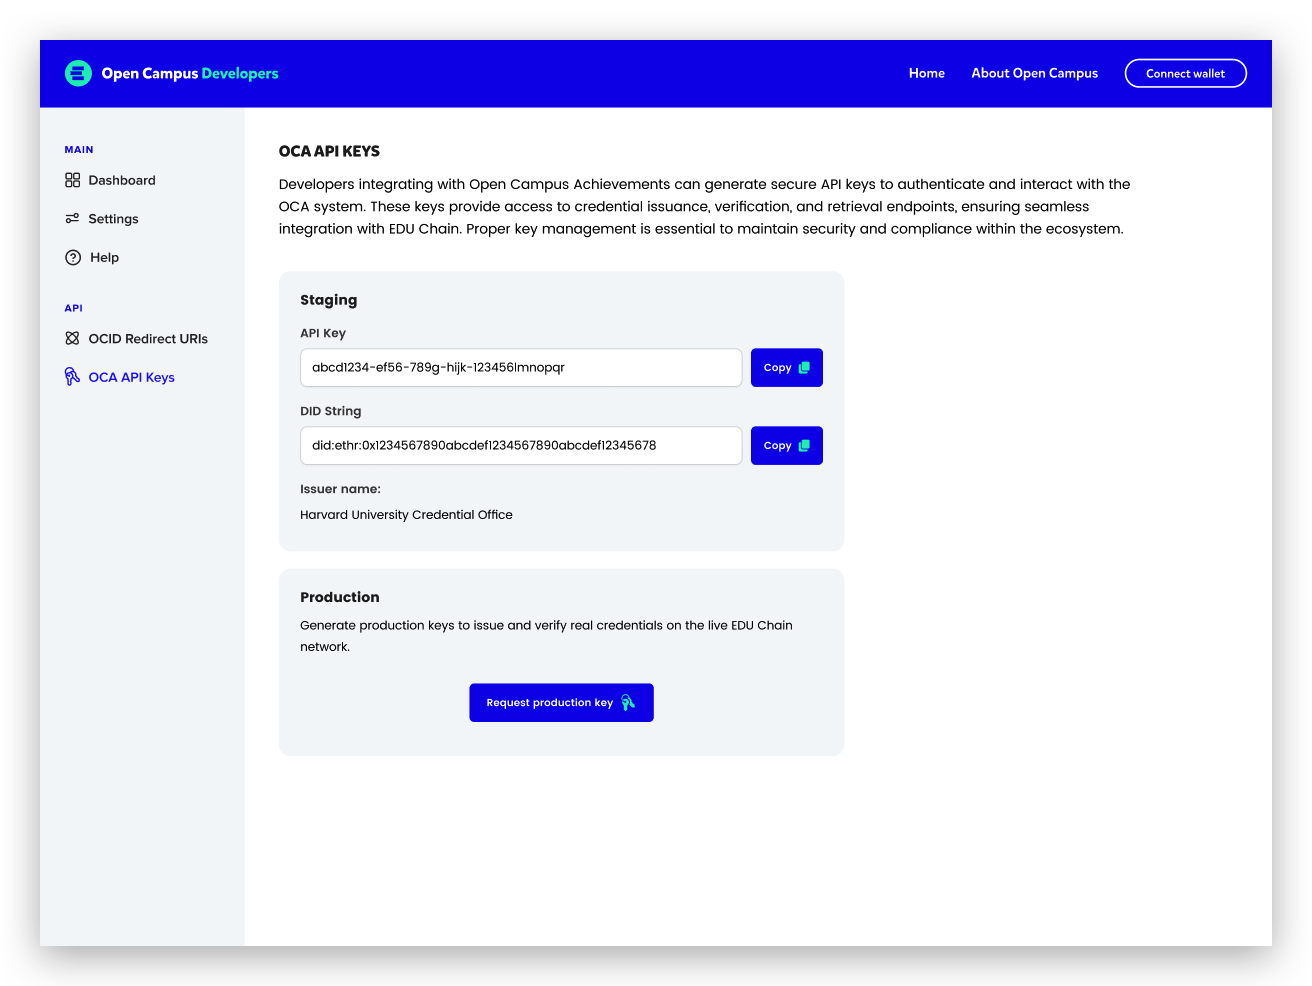The image size is (1312, 986).
Task: Open About Open Campus page
Action: (x=1034, y=73)
